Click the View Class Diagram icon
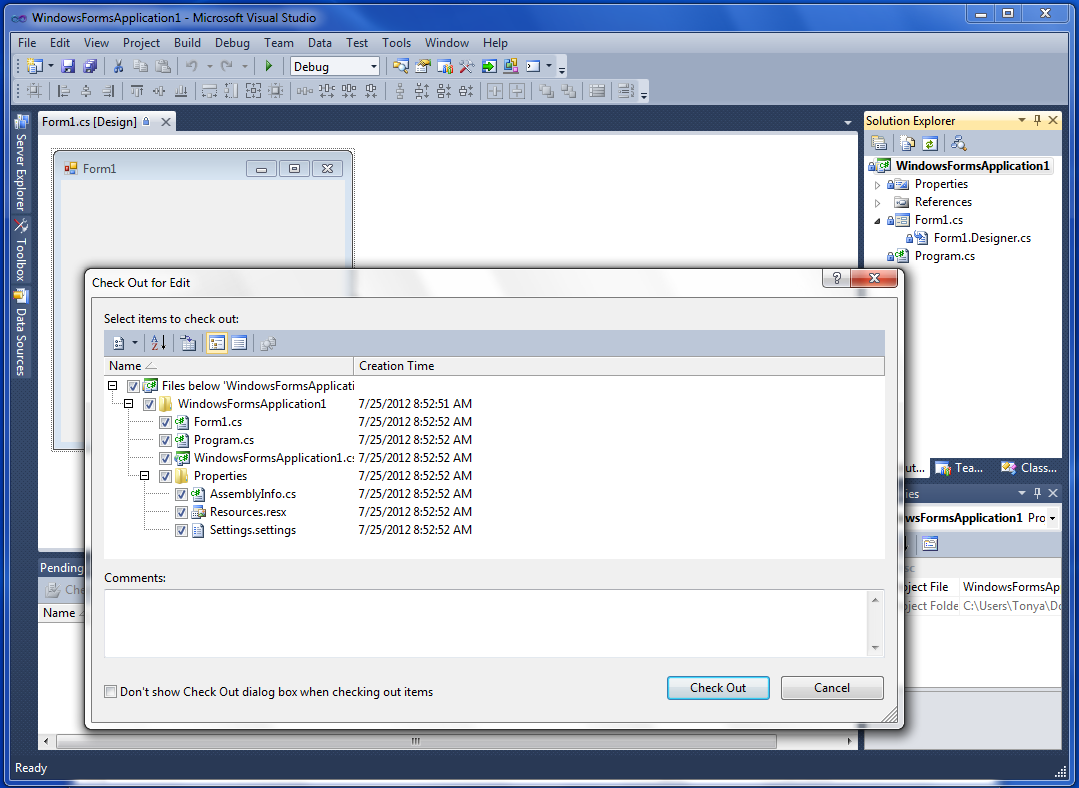The width and height of the screenshot is (1079, 788). tap(959, 144)
